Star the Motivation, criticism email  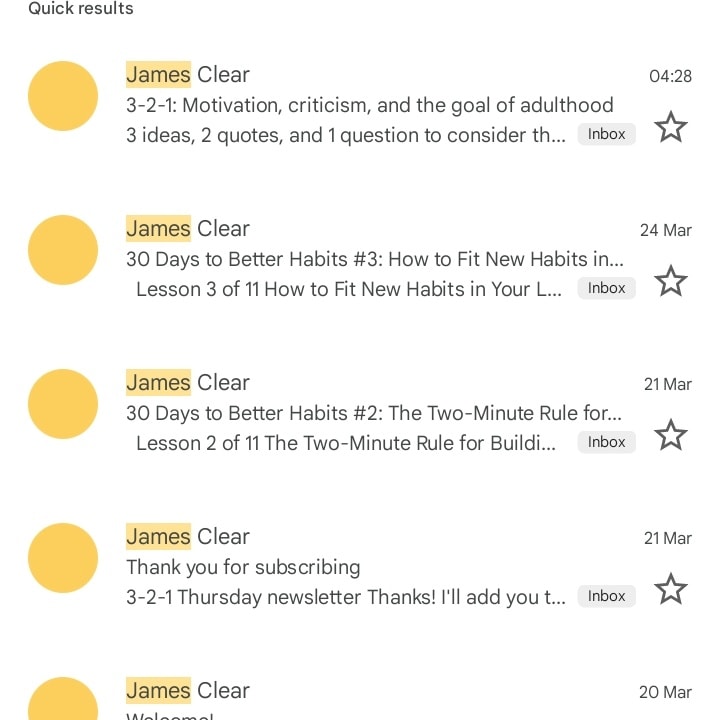[x=670, y=127]
